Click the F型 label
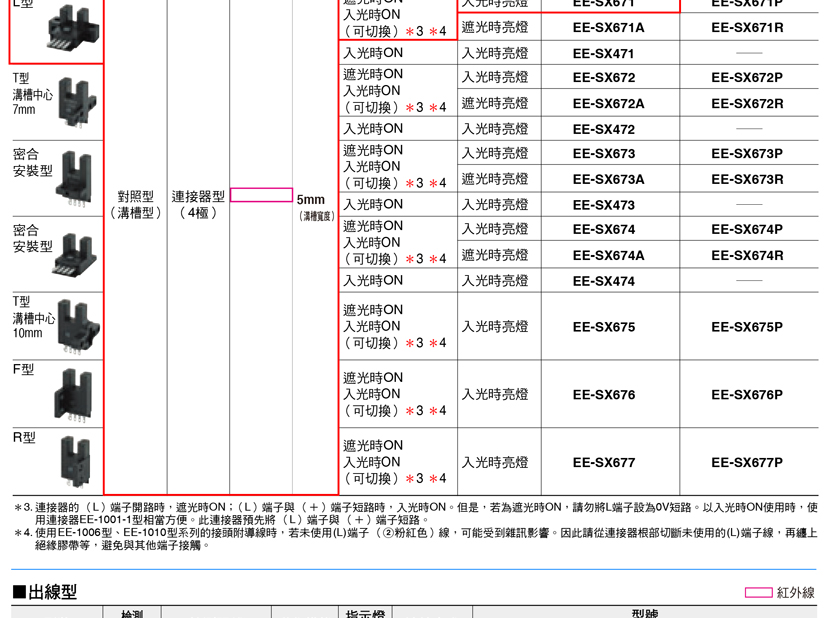The image size is (830, 618). 23,370
